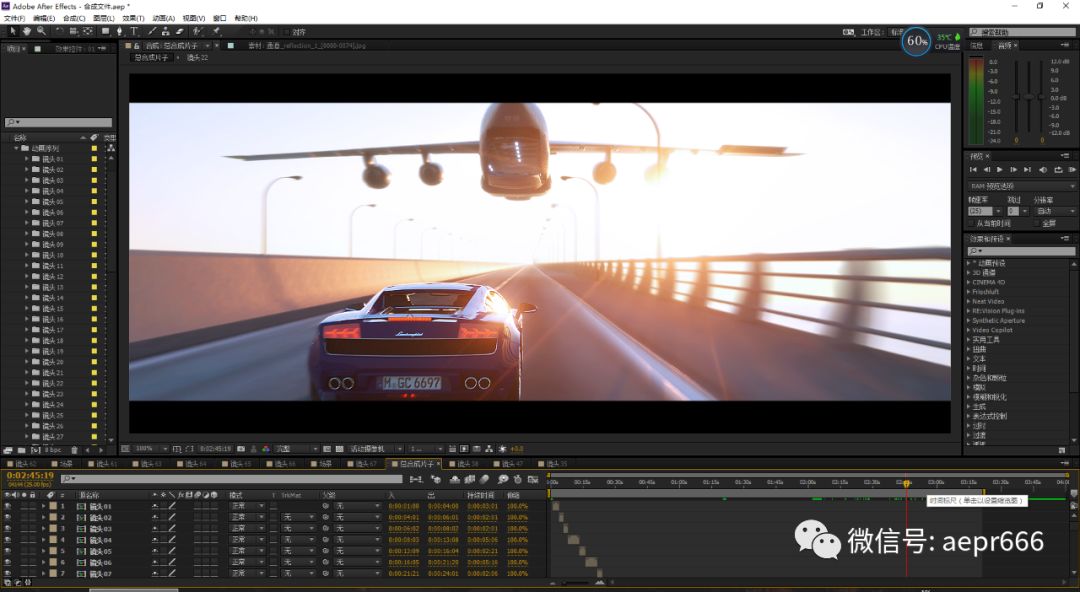The image size is (1080, 592).
Task: Expand CINEMA 4D effects category
Action: point(969,283)
